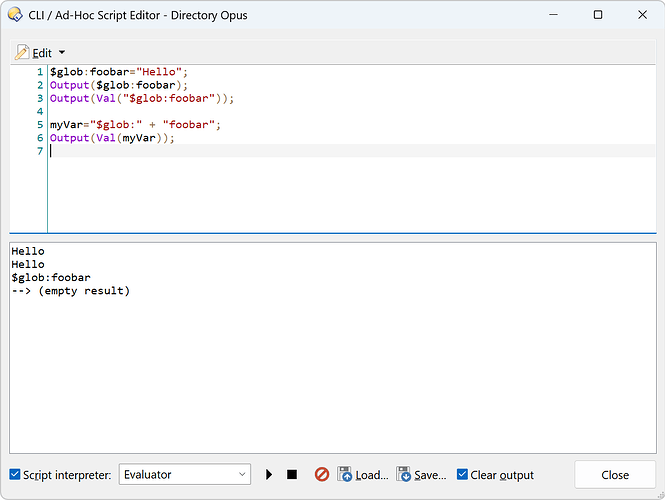This screenshot has height=500, width=665.
Task: Expand the Edit dropdown arrow
Action: (x=62, y=53)
